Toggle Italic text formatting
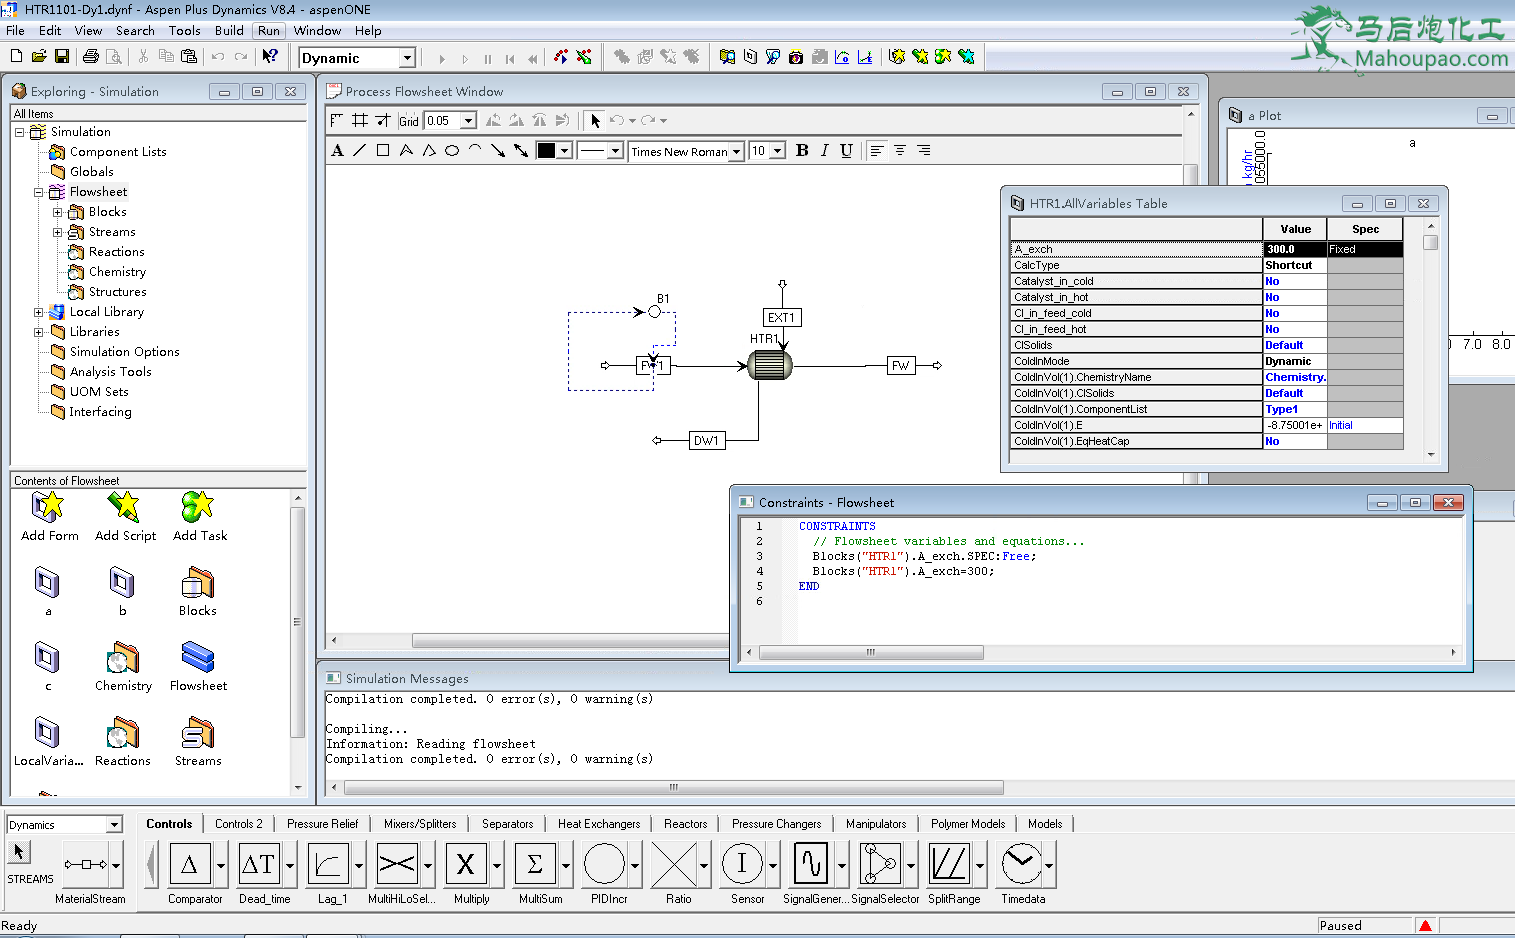 click(x=824, y=151)
